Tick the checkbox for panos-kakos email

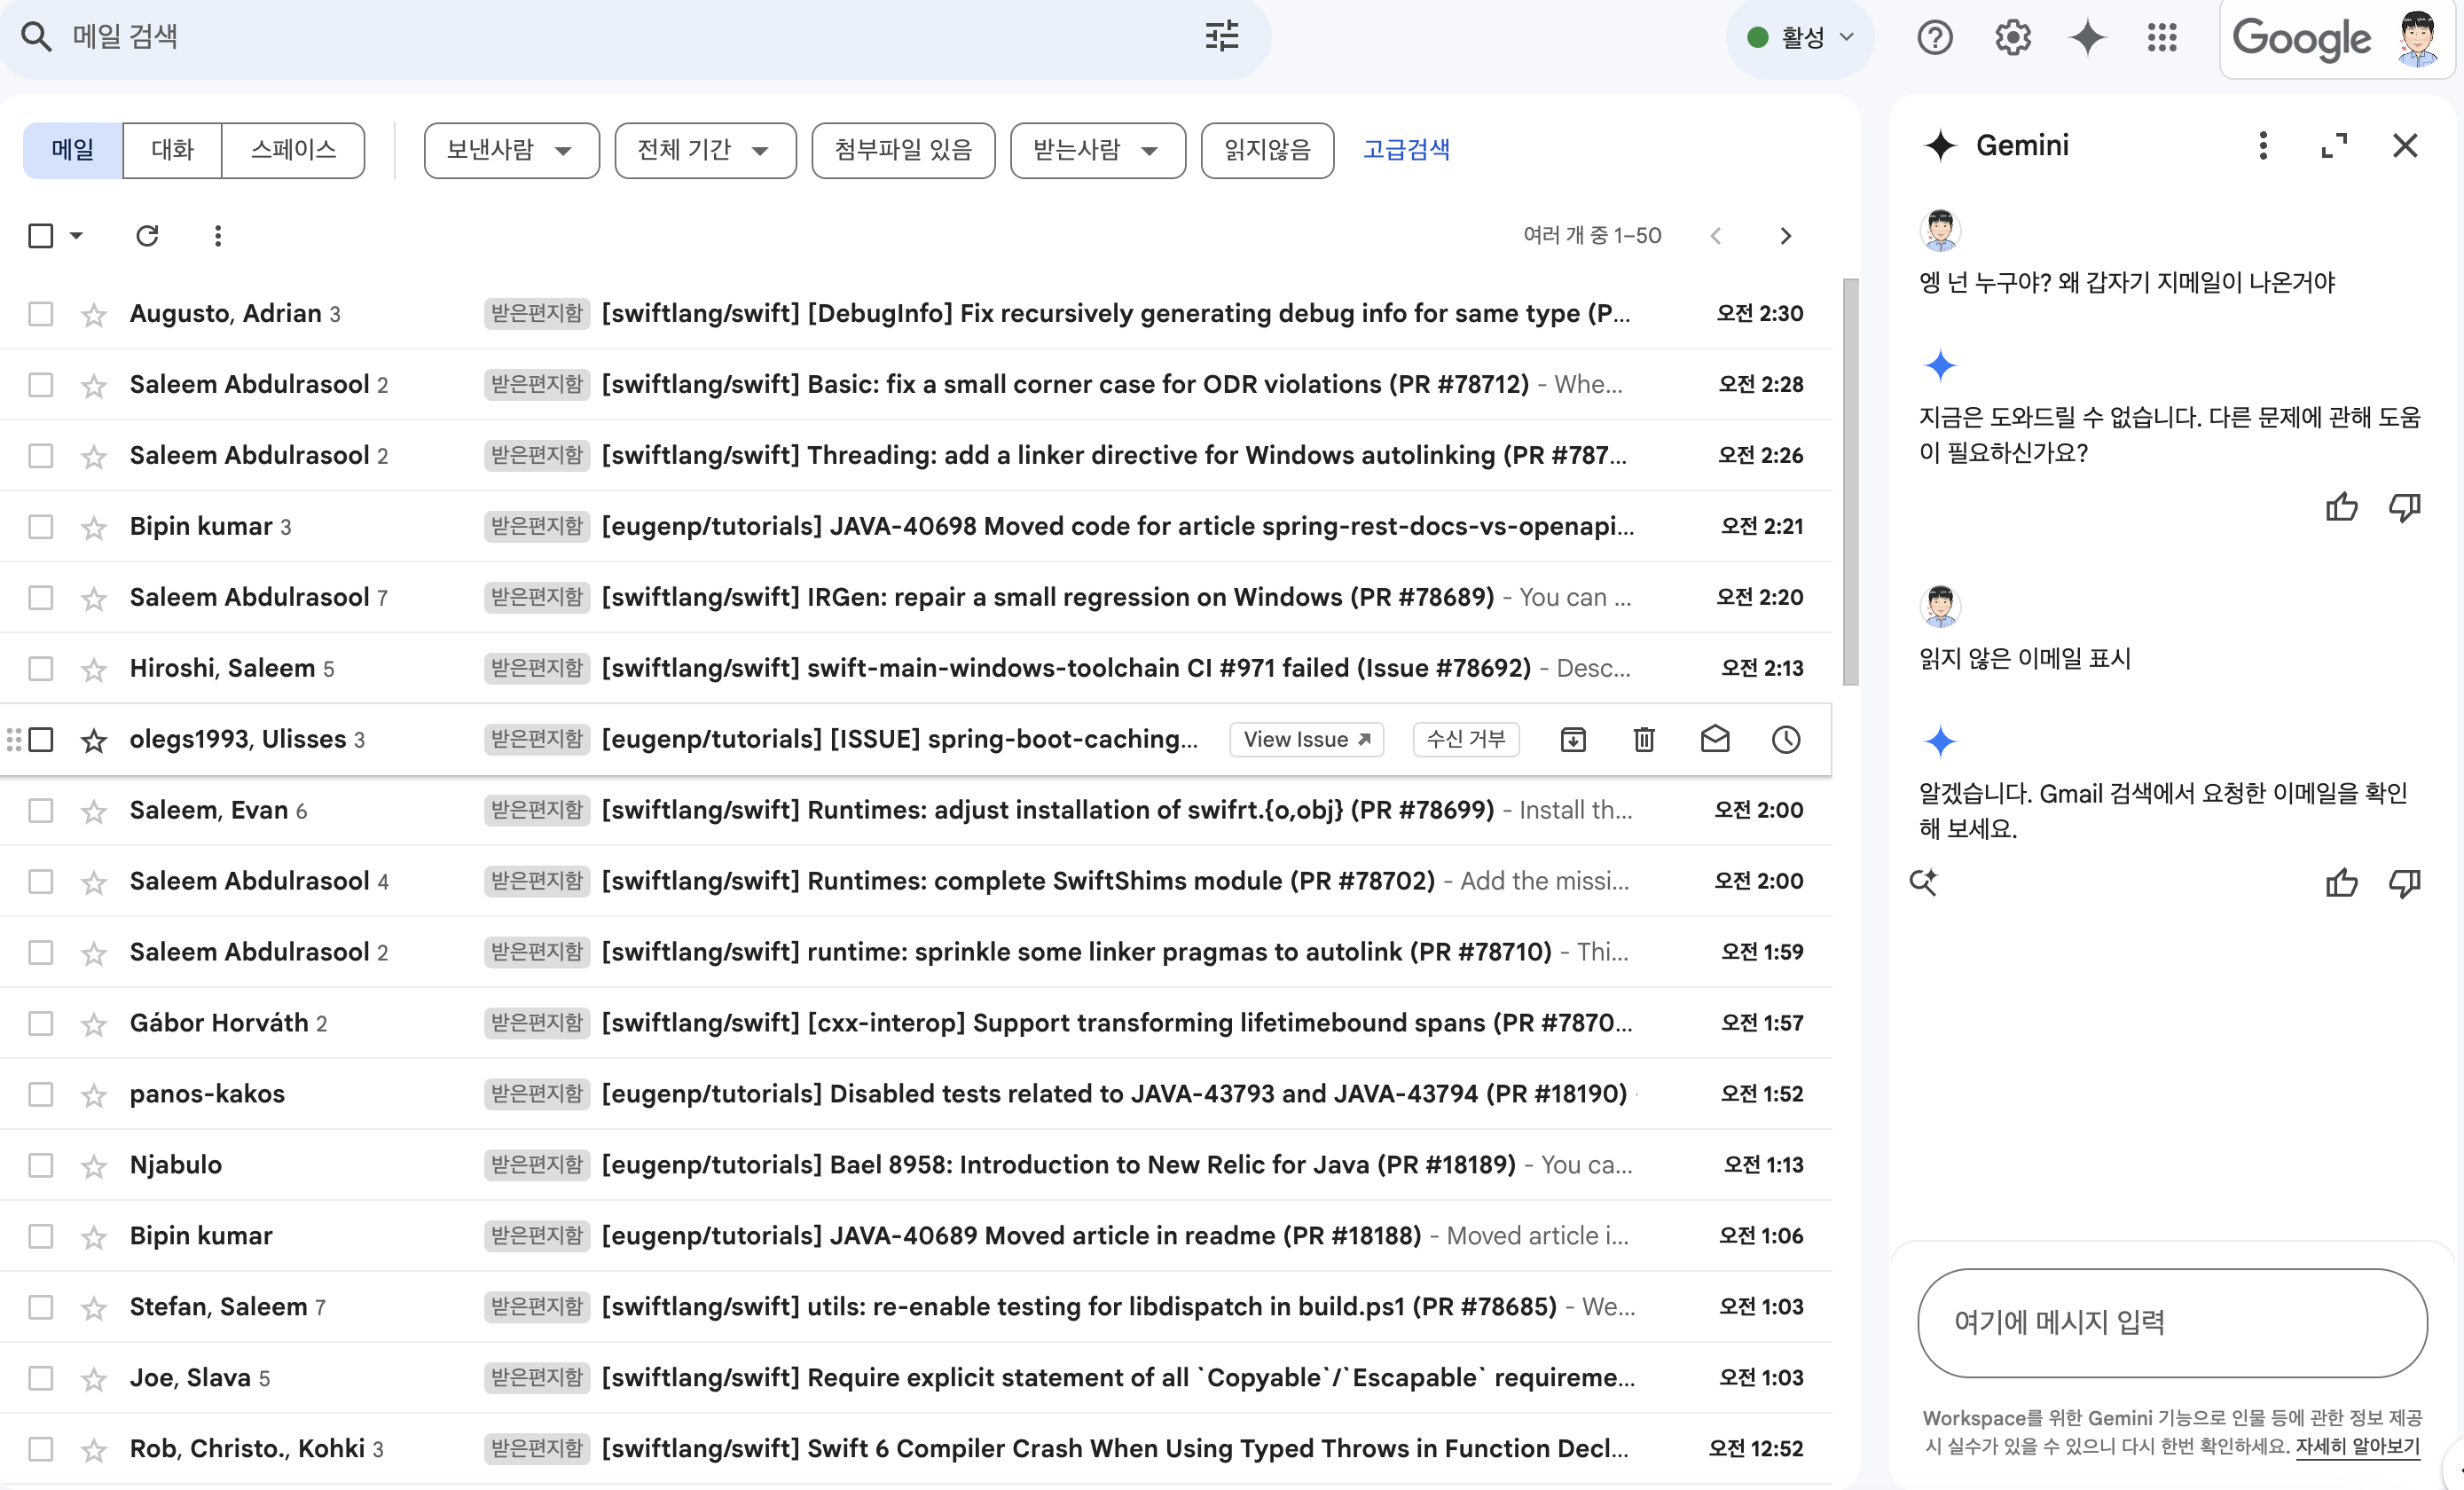tap(41, 1095)
